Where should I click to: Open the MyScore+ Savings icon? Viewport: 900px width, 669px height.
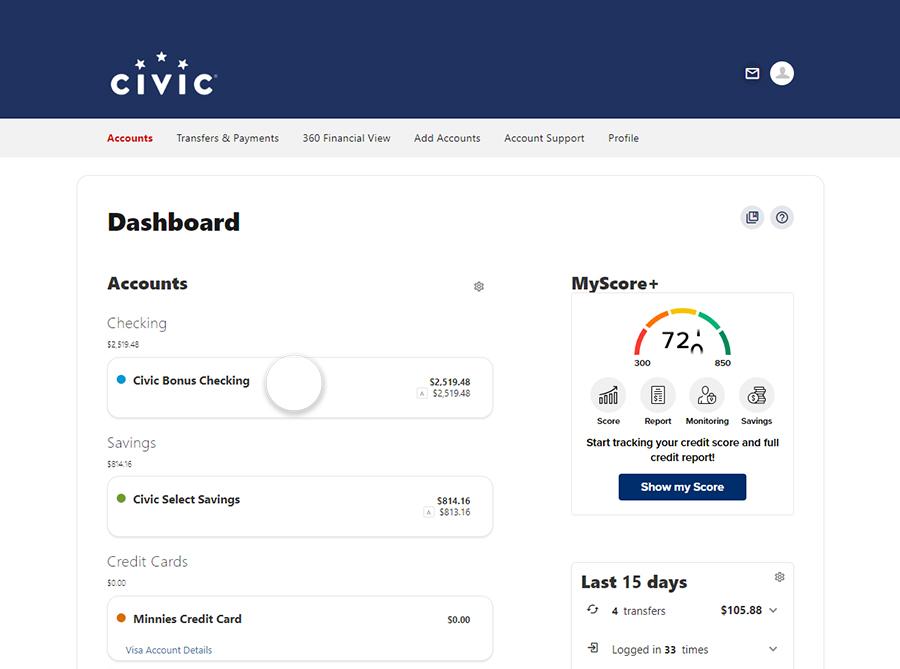tap(757, 395)
